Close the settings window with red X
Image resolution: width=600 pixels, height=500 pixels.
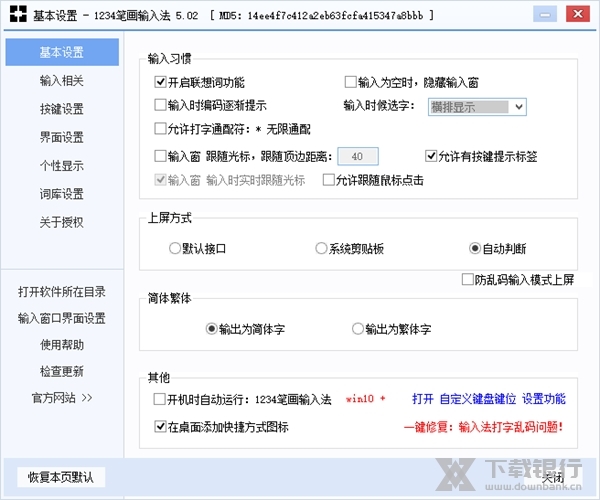(x=578, y=14)
